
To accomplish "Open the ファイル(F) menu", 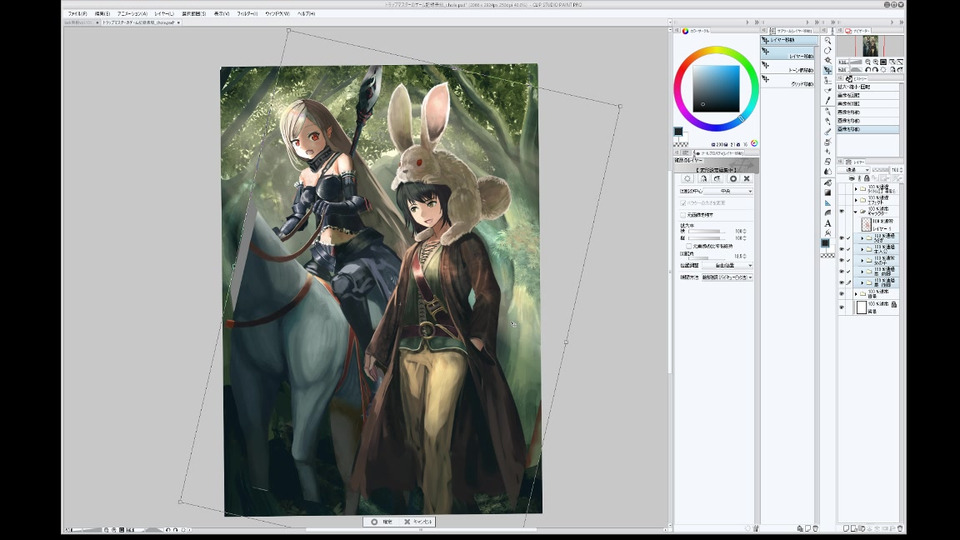I will point(77,13).
